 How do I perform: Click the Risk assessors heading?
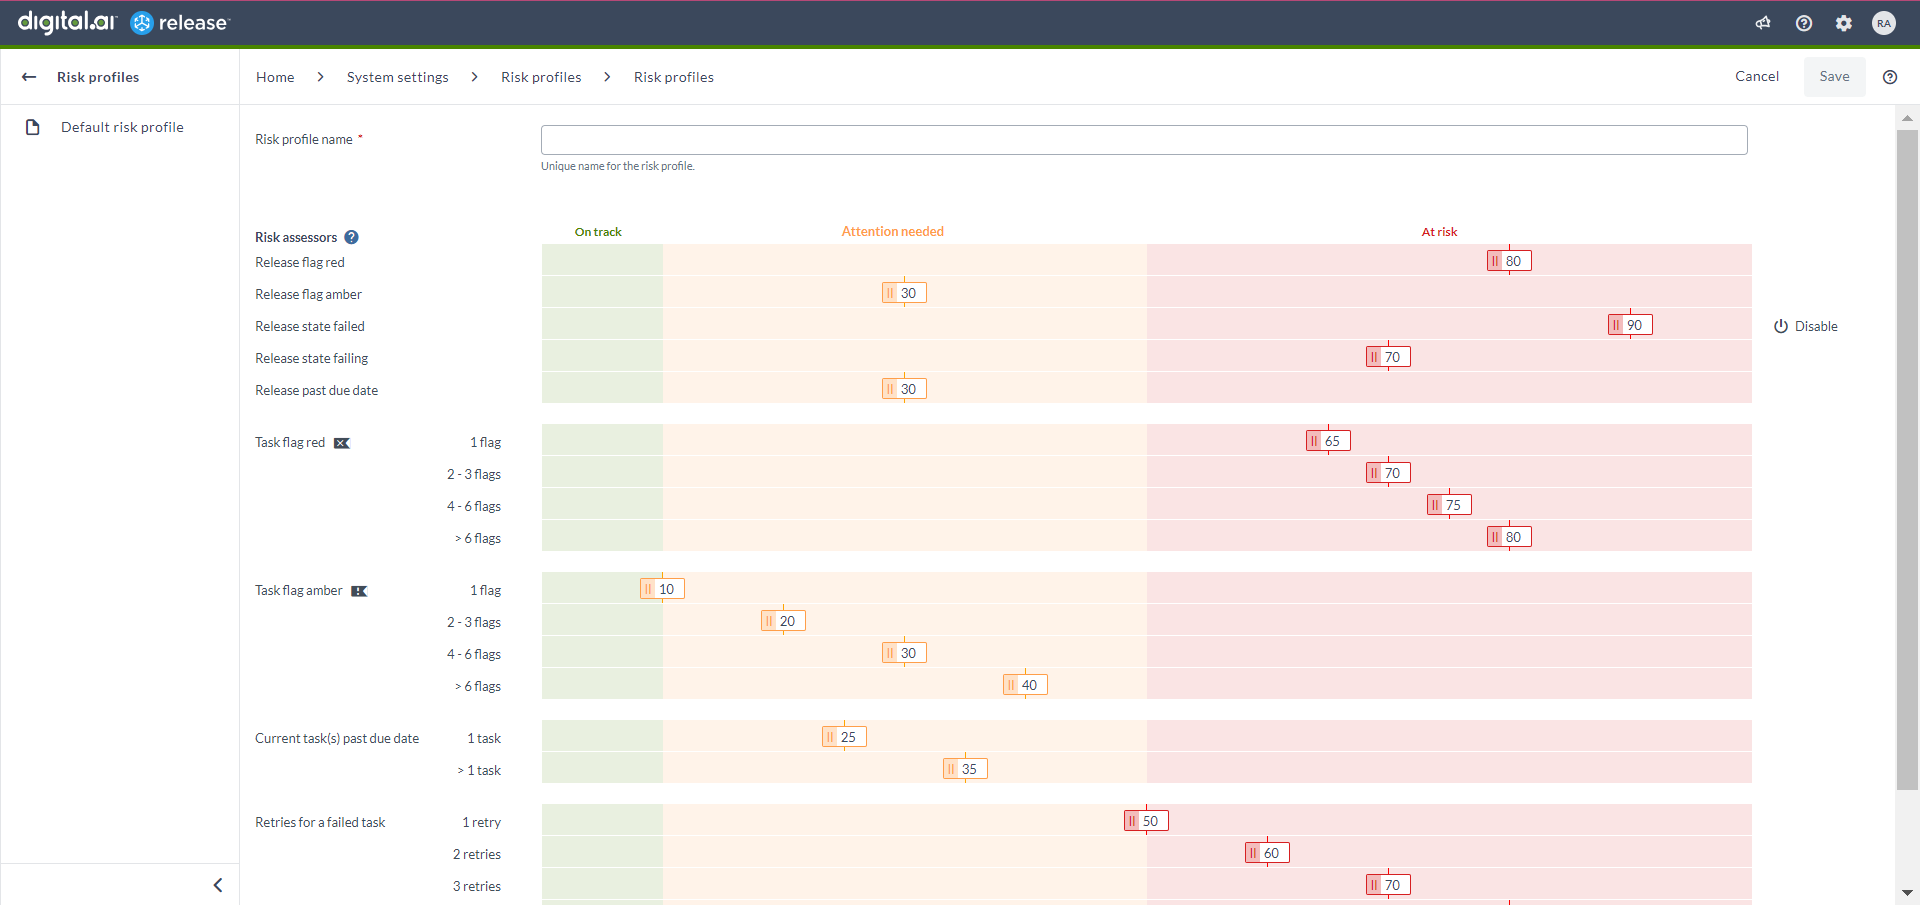click(296, 237)
